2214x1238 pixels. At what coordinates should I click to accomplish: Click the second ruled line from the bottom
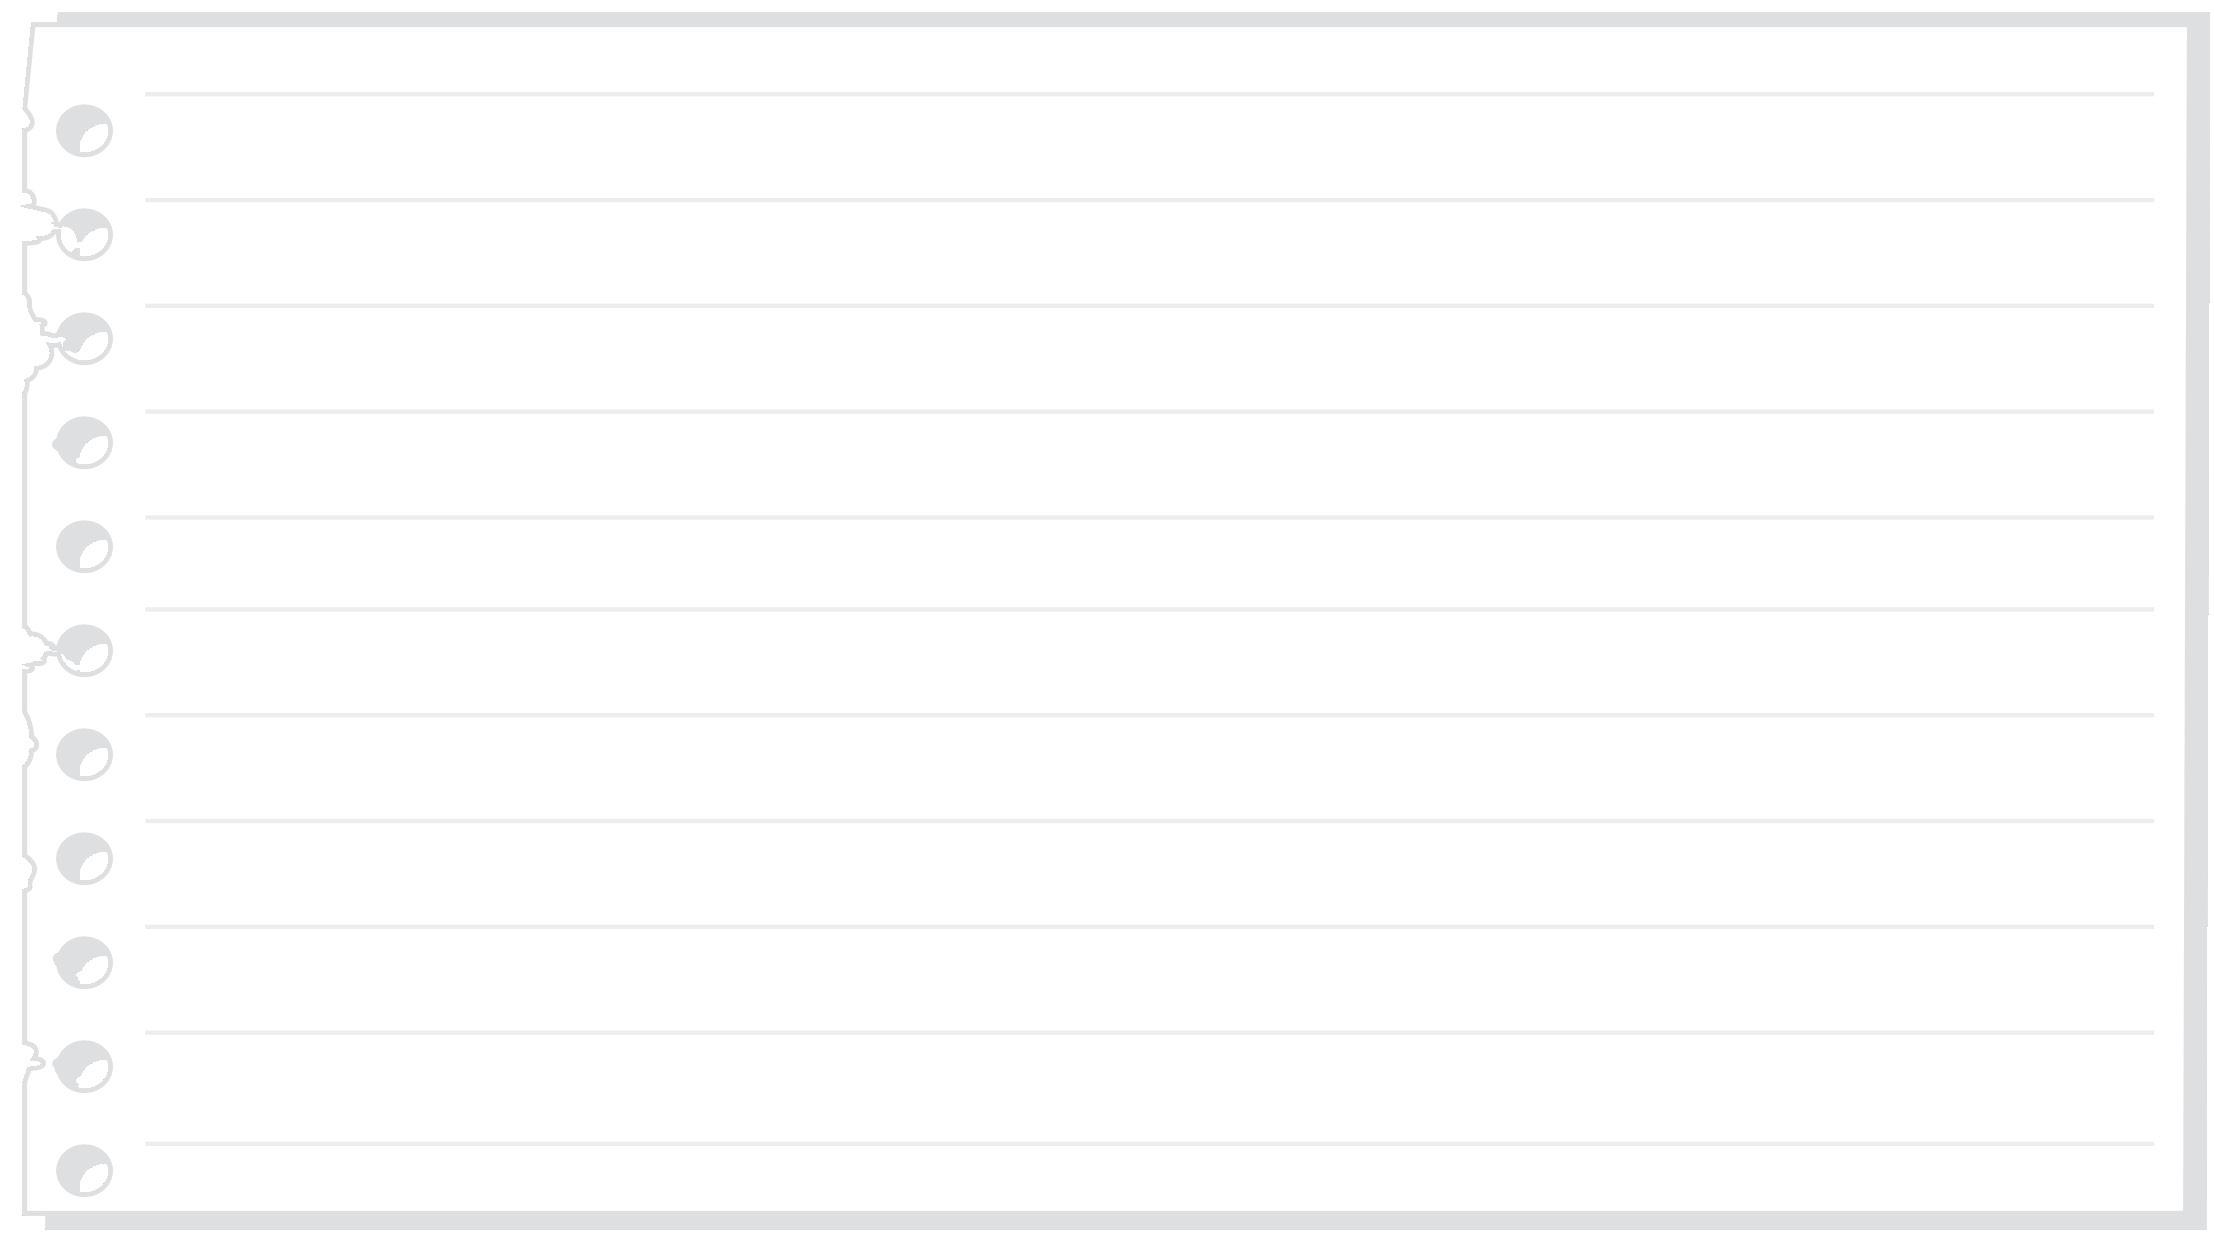click(x=1149, y=1033)
